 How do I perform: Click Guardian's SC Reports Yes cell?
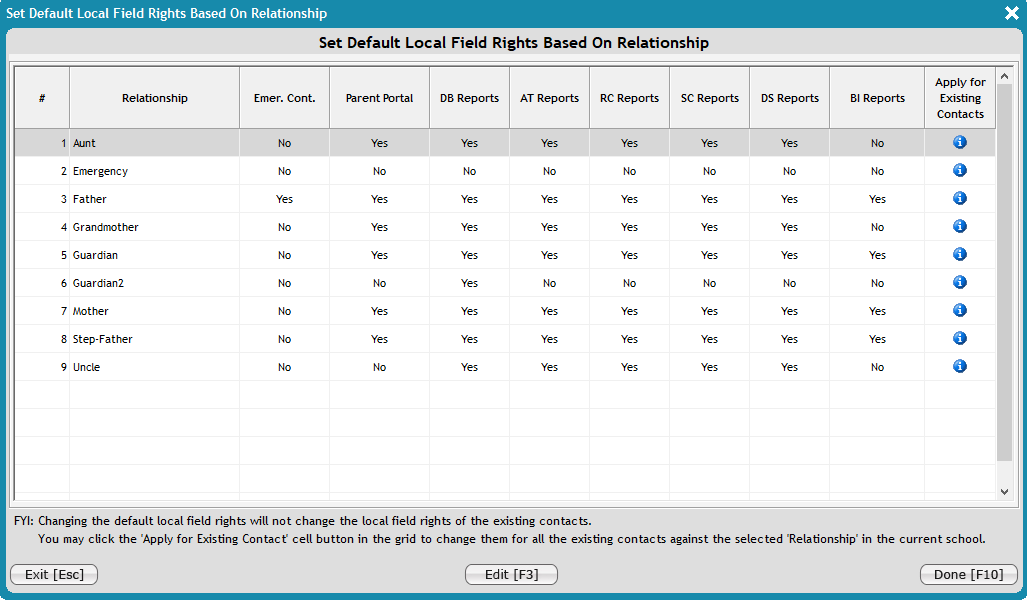[709, 255]
